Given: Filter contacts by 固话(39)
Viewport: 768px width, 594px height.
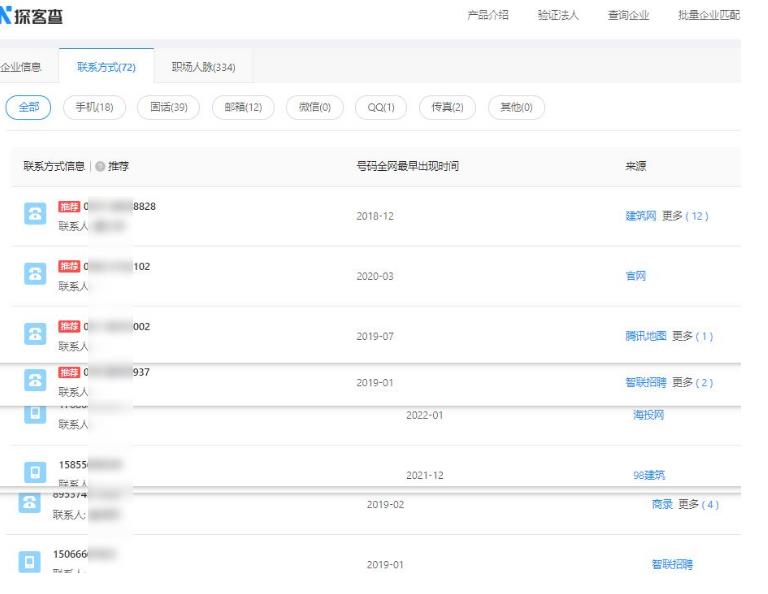Looking at the screenshot, I should 168,107.
